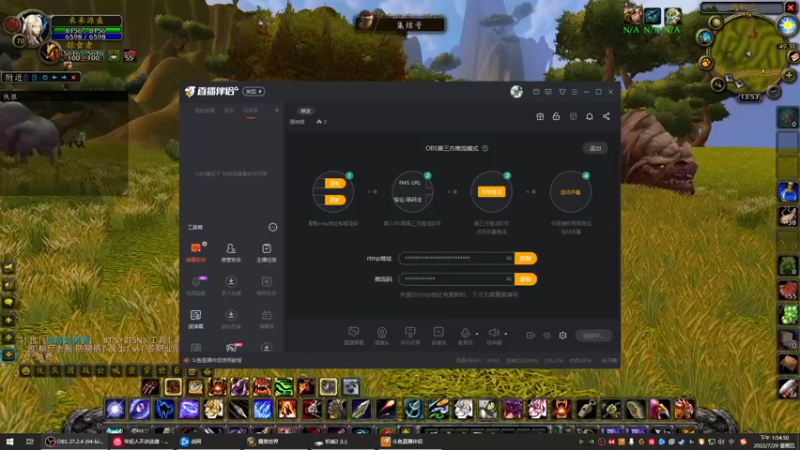Open the 读弹幕 tool in toolbox

click(x=195, y=318)
